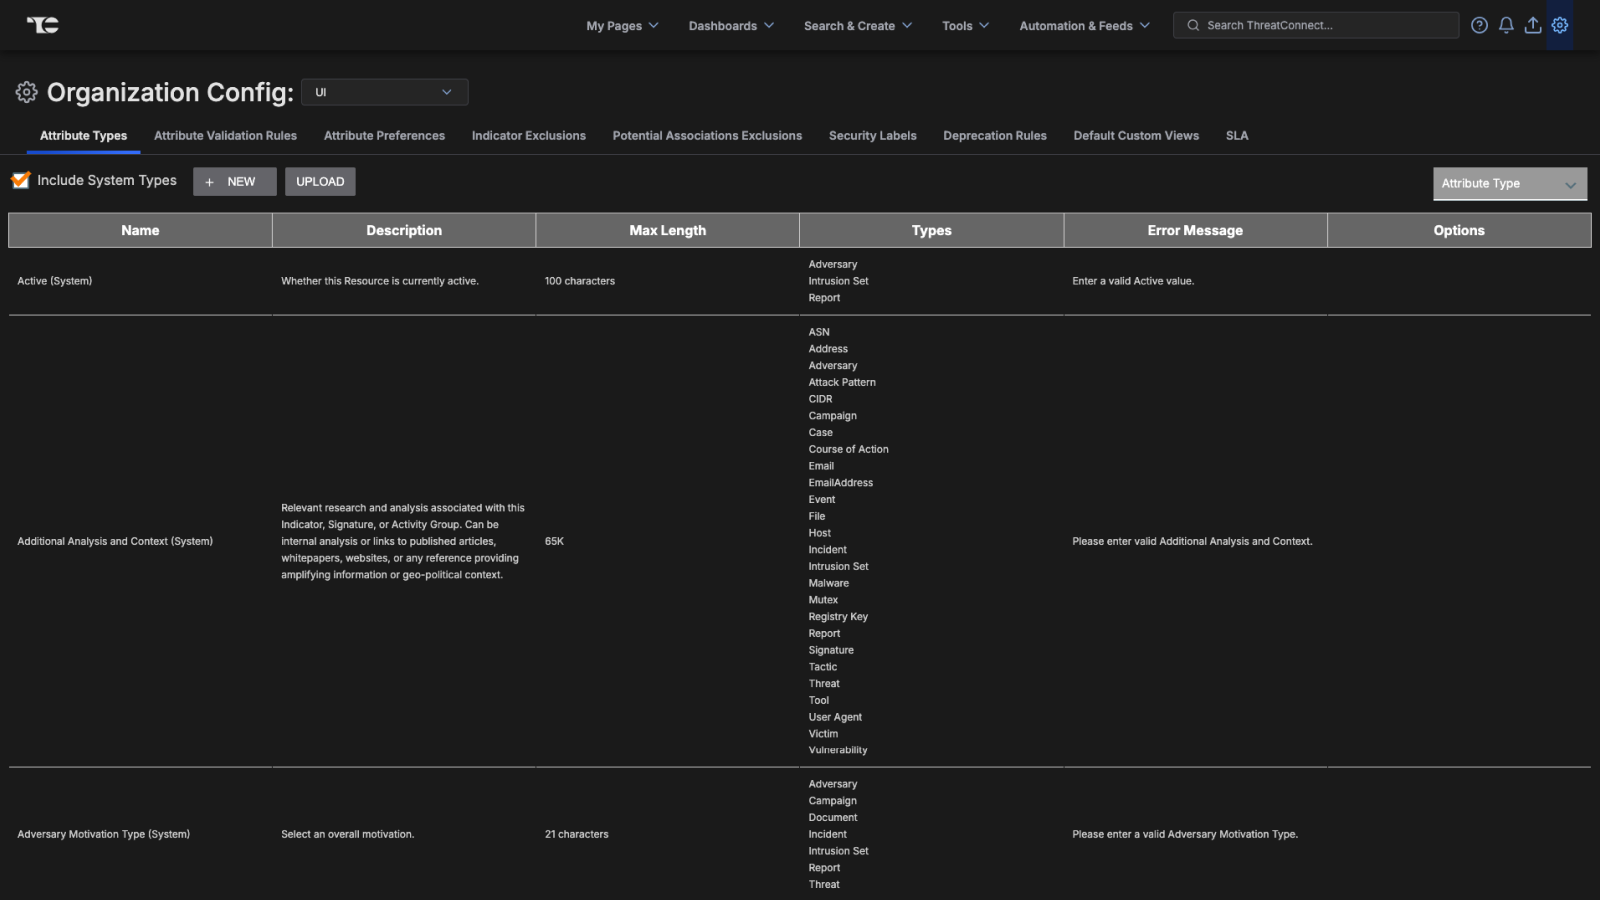
Task: Open the Attribute Type filter dropdown
Action: pos(1509,183)
